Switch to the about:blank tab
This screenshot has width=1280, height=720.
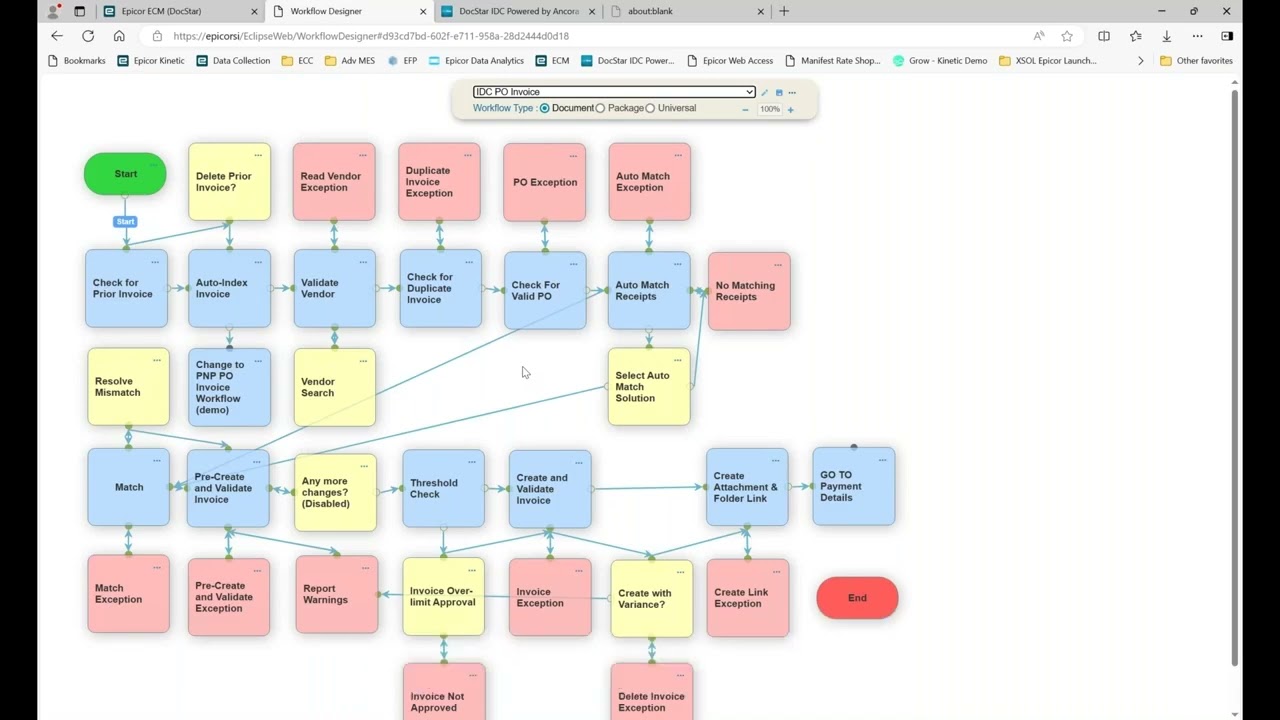(686, 11)
